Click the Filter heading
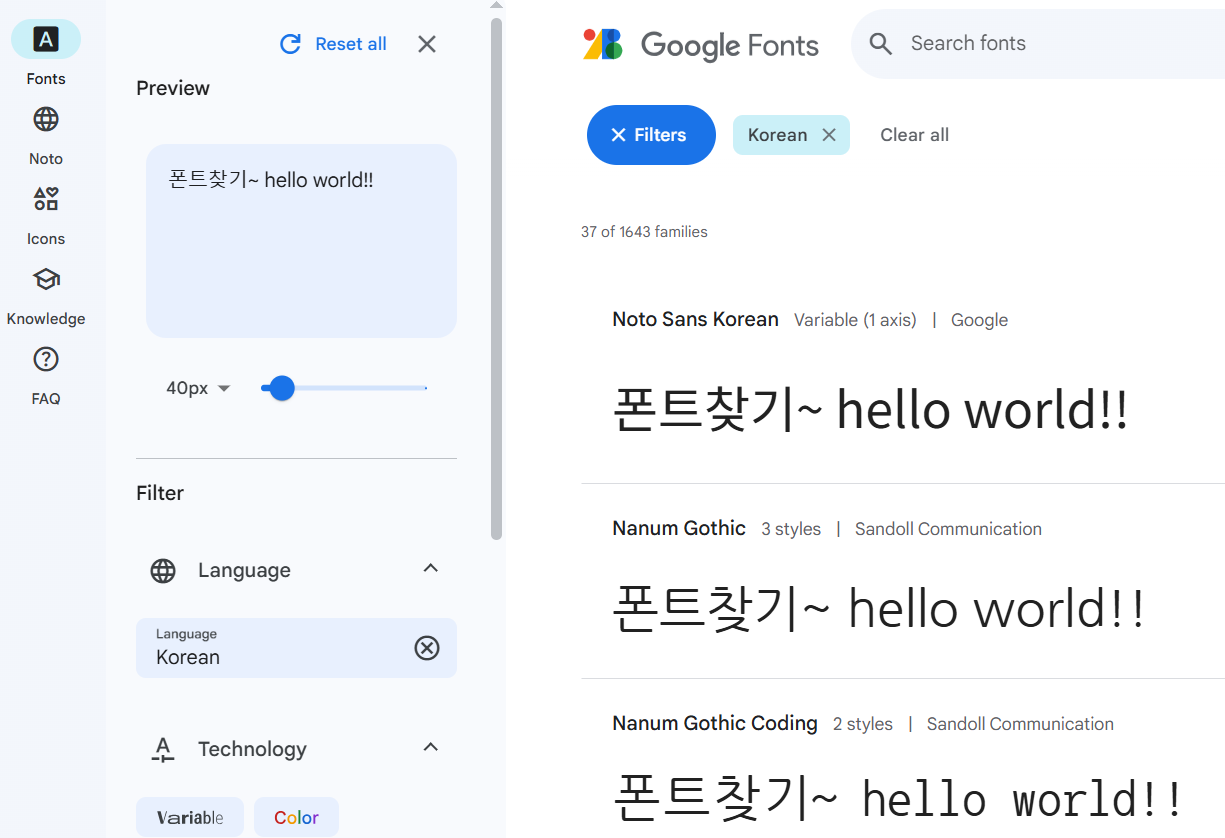The height and width of the screenshot is (838, 1225). tap(160, 493)
